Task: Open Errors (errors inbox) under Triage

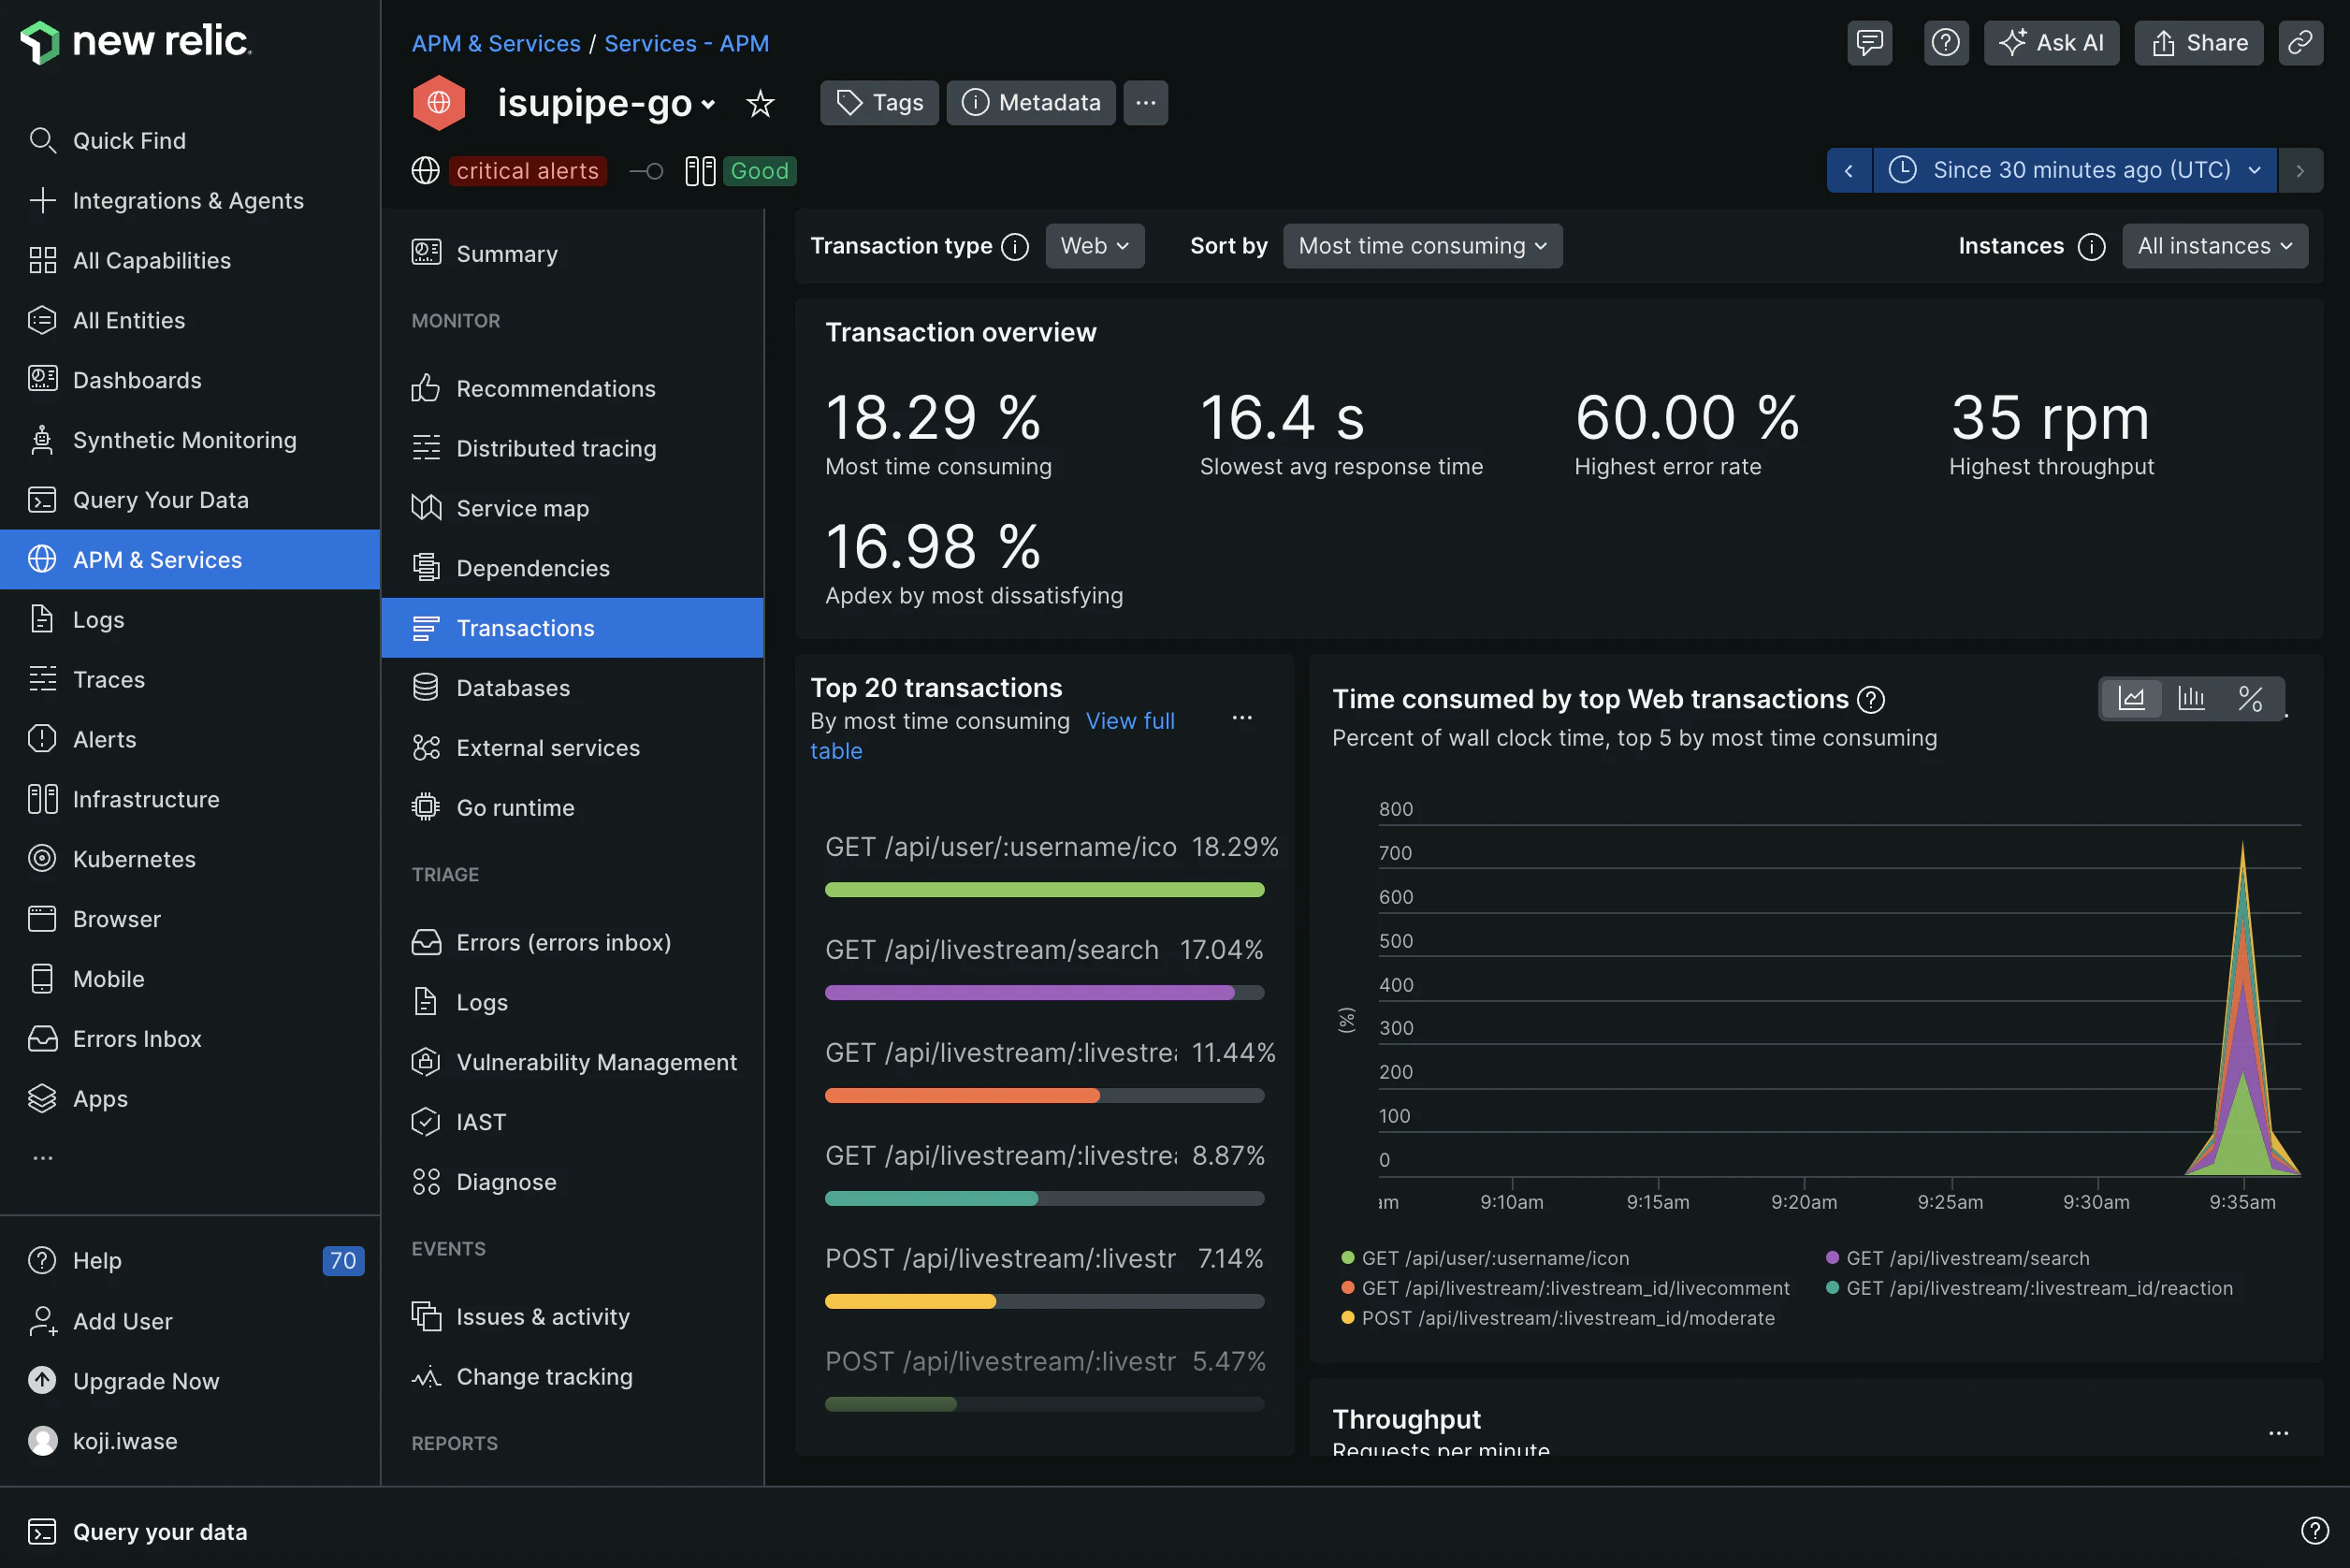Action: point(572,942)
